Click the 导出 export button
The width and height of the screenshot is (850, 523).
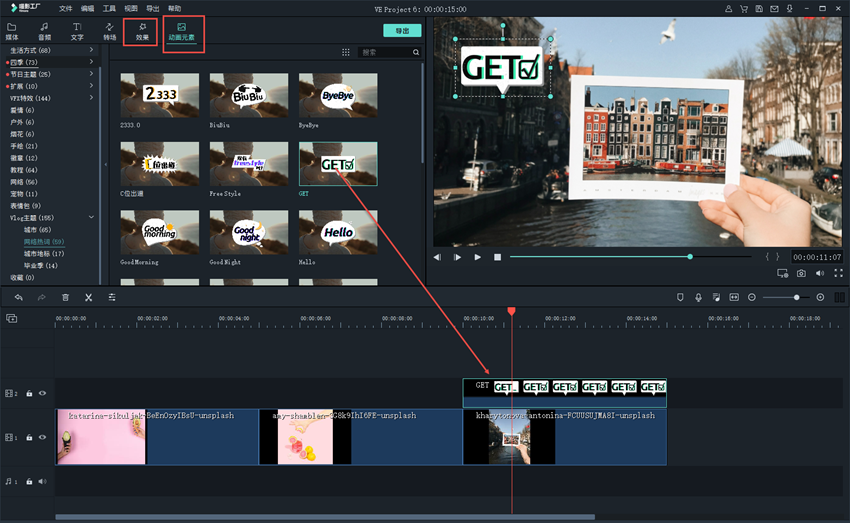click(402, 31)
